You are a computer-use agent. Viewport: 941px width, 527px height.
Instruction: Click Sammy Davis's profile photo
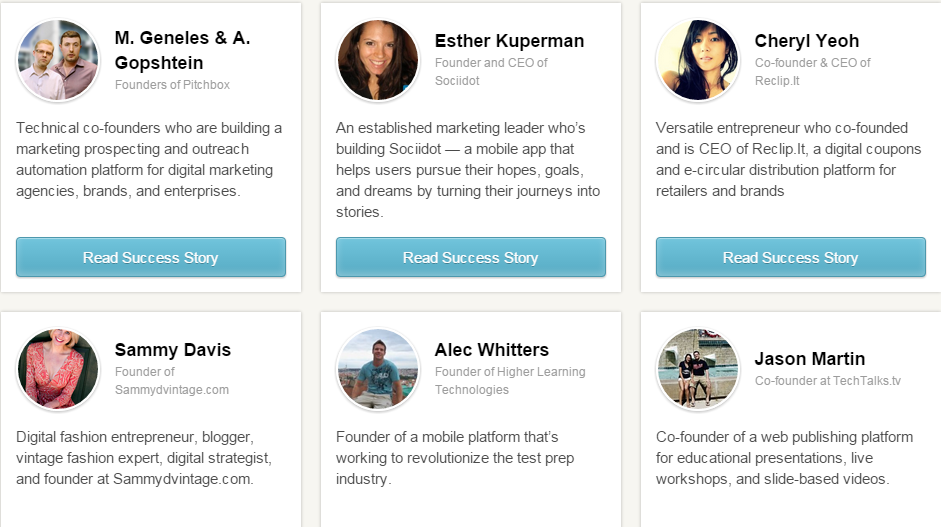[58, 369]
